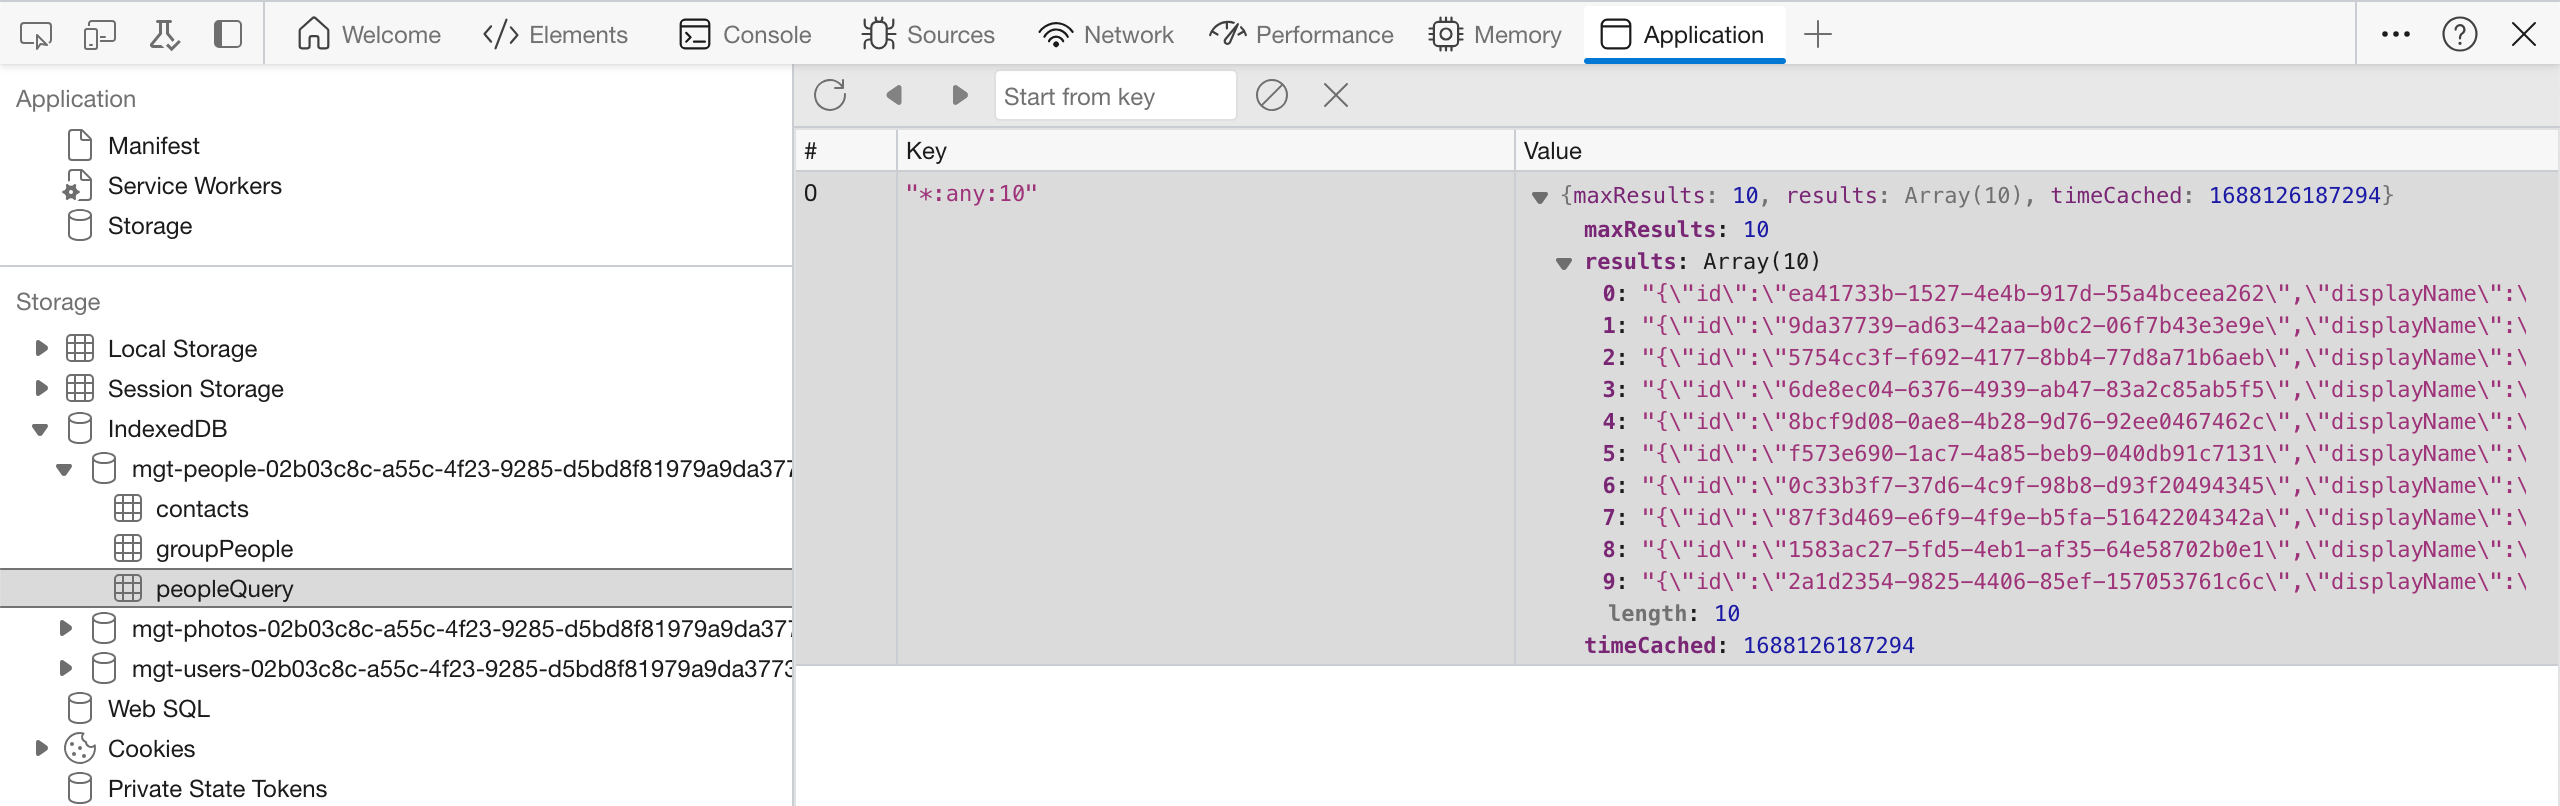Open the Memory tab
2560x806 pixels.
1495,35
